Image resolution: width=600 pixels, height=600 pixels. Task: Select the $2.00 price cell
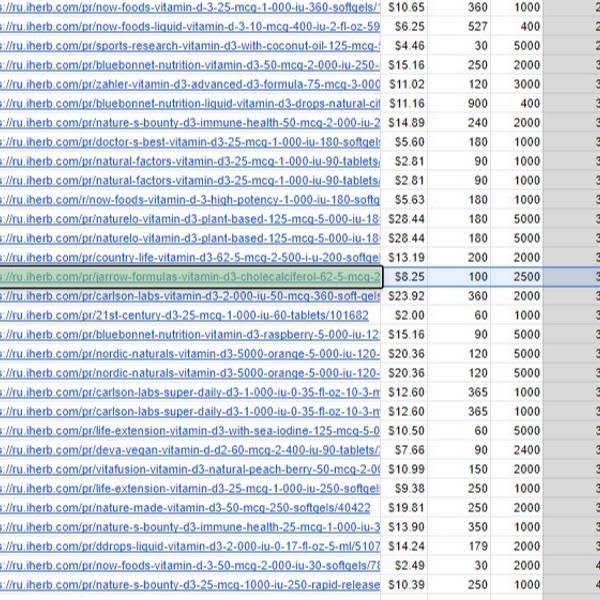(404, 315)
